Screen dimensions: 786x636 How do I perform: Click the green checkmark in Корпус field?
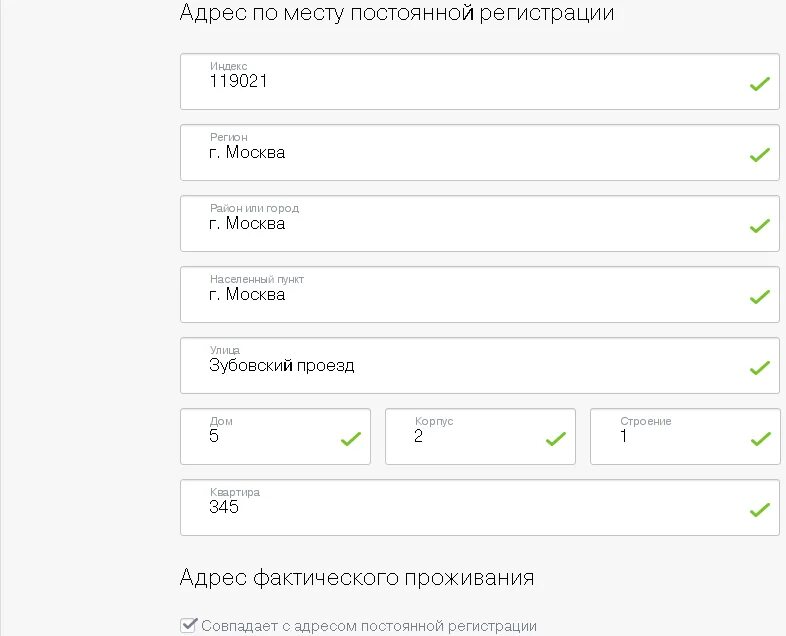pyautogui.click(x=555, y=439)
